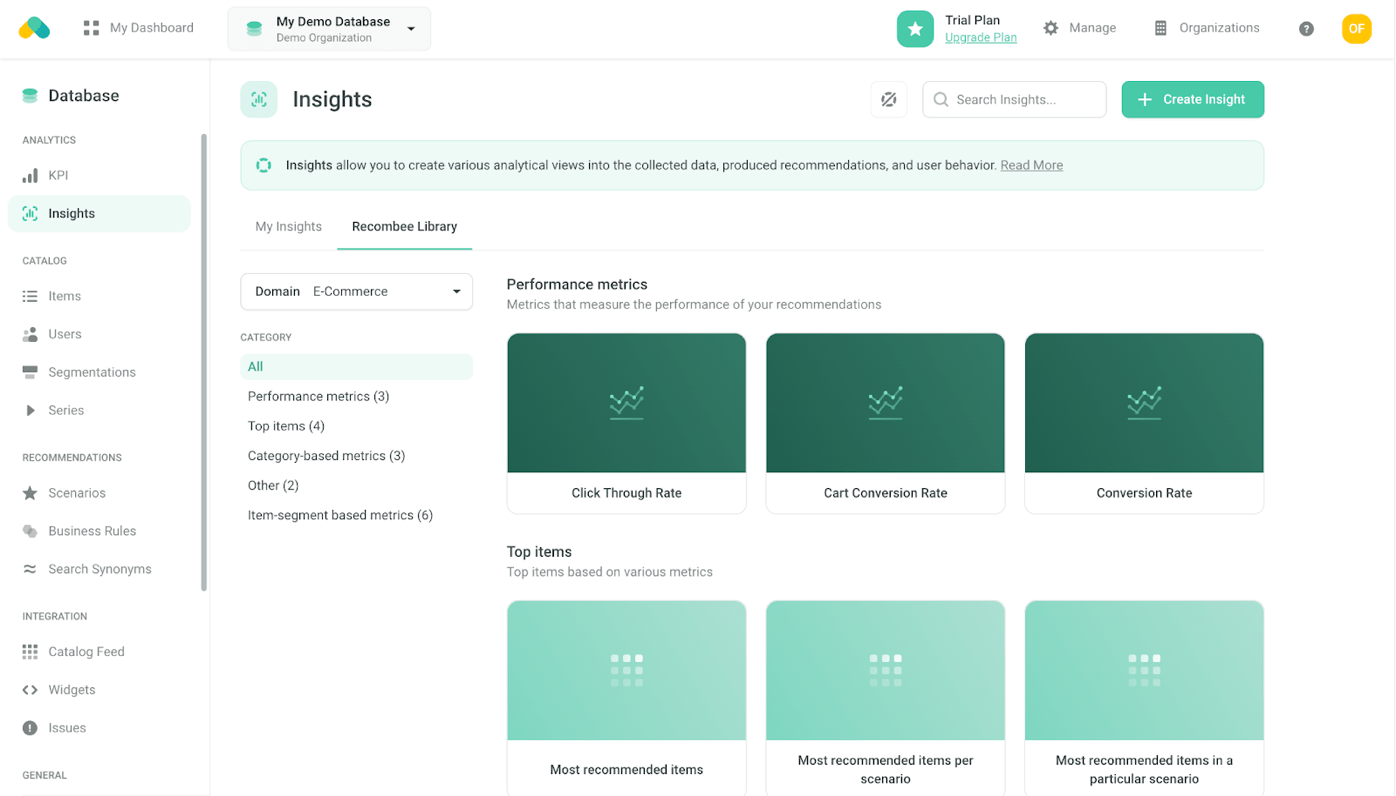Follow the Upgrade Plan link
The image size is (1396, 796).
click(980, 38)
